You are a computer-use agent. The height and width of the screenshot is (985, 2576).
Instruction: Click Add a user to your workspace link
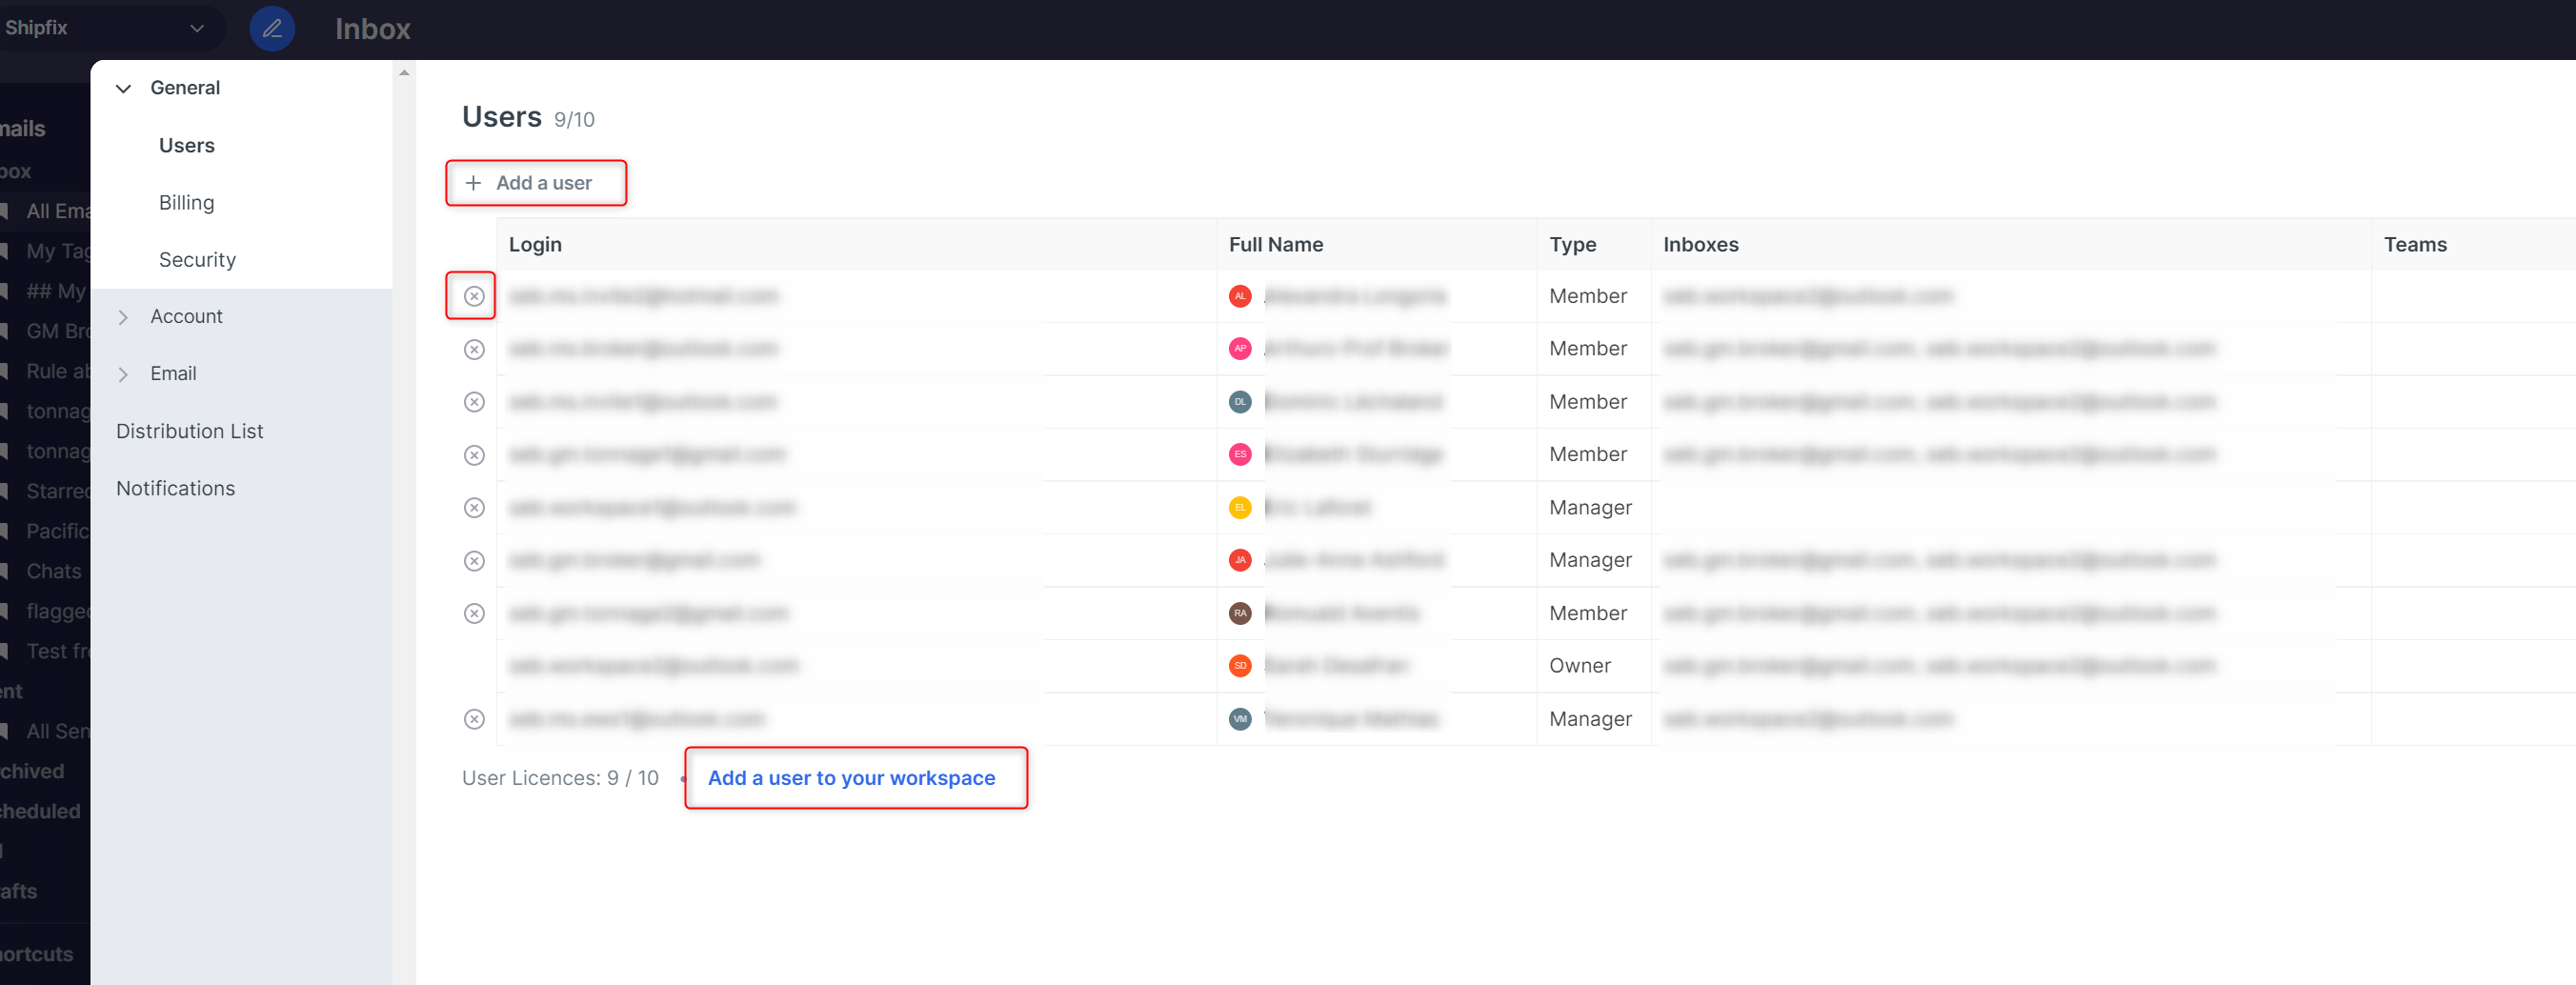(x=851, y=778)
